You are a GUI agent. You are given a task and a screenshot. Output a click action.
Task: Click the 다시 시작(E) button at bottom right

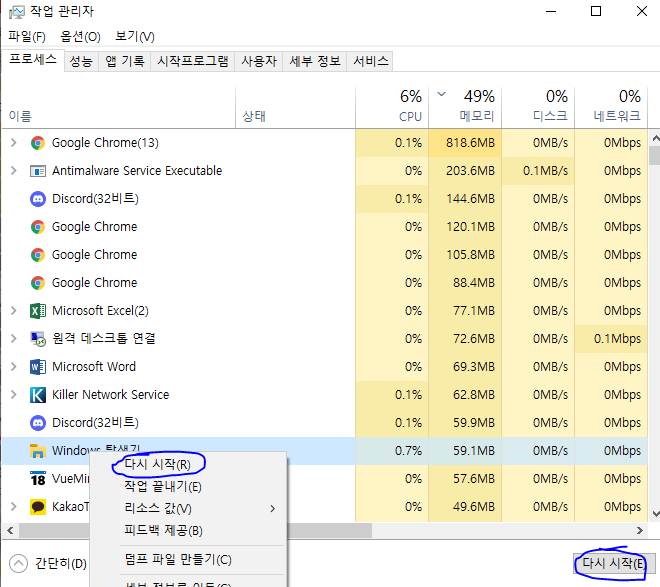[x=614, y=563]
